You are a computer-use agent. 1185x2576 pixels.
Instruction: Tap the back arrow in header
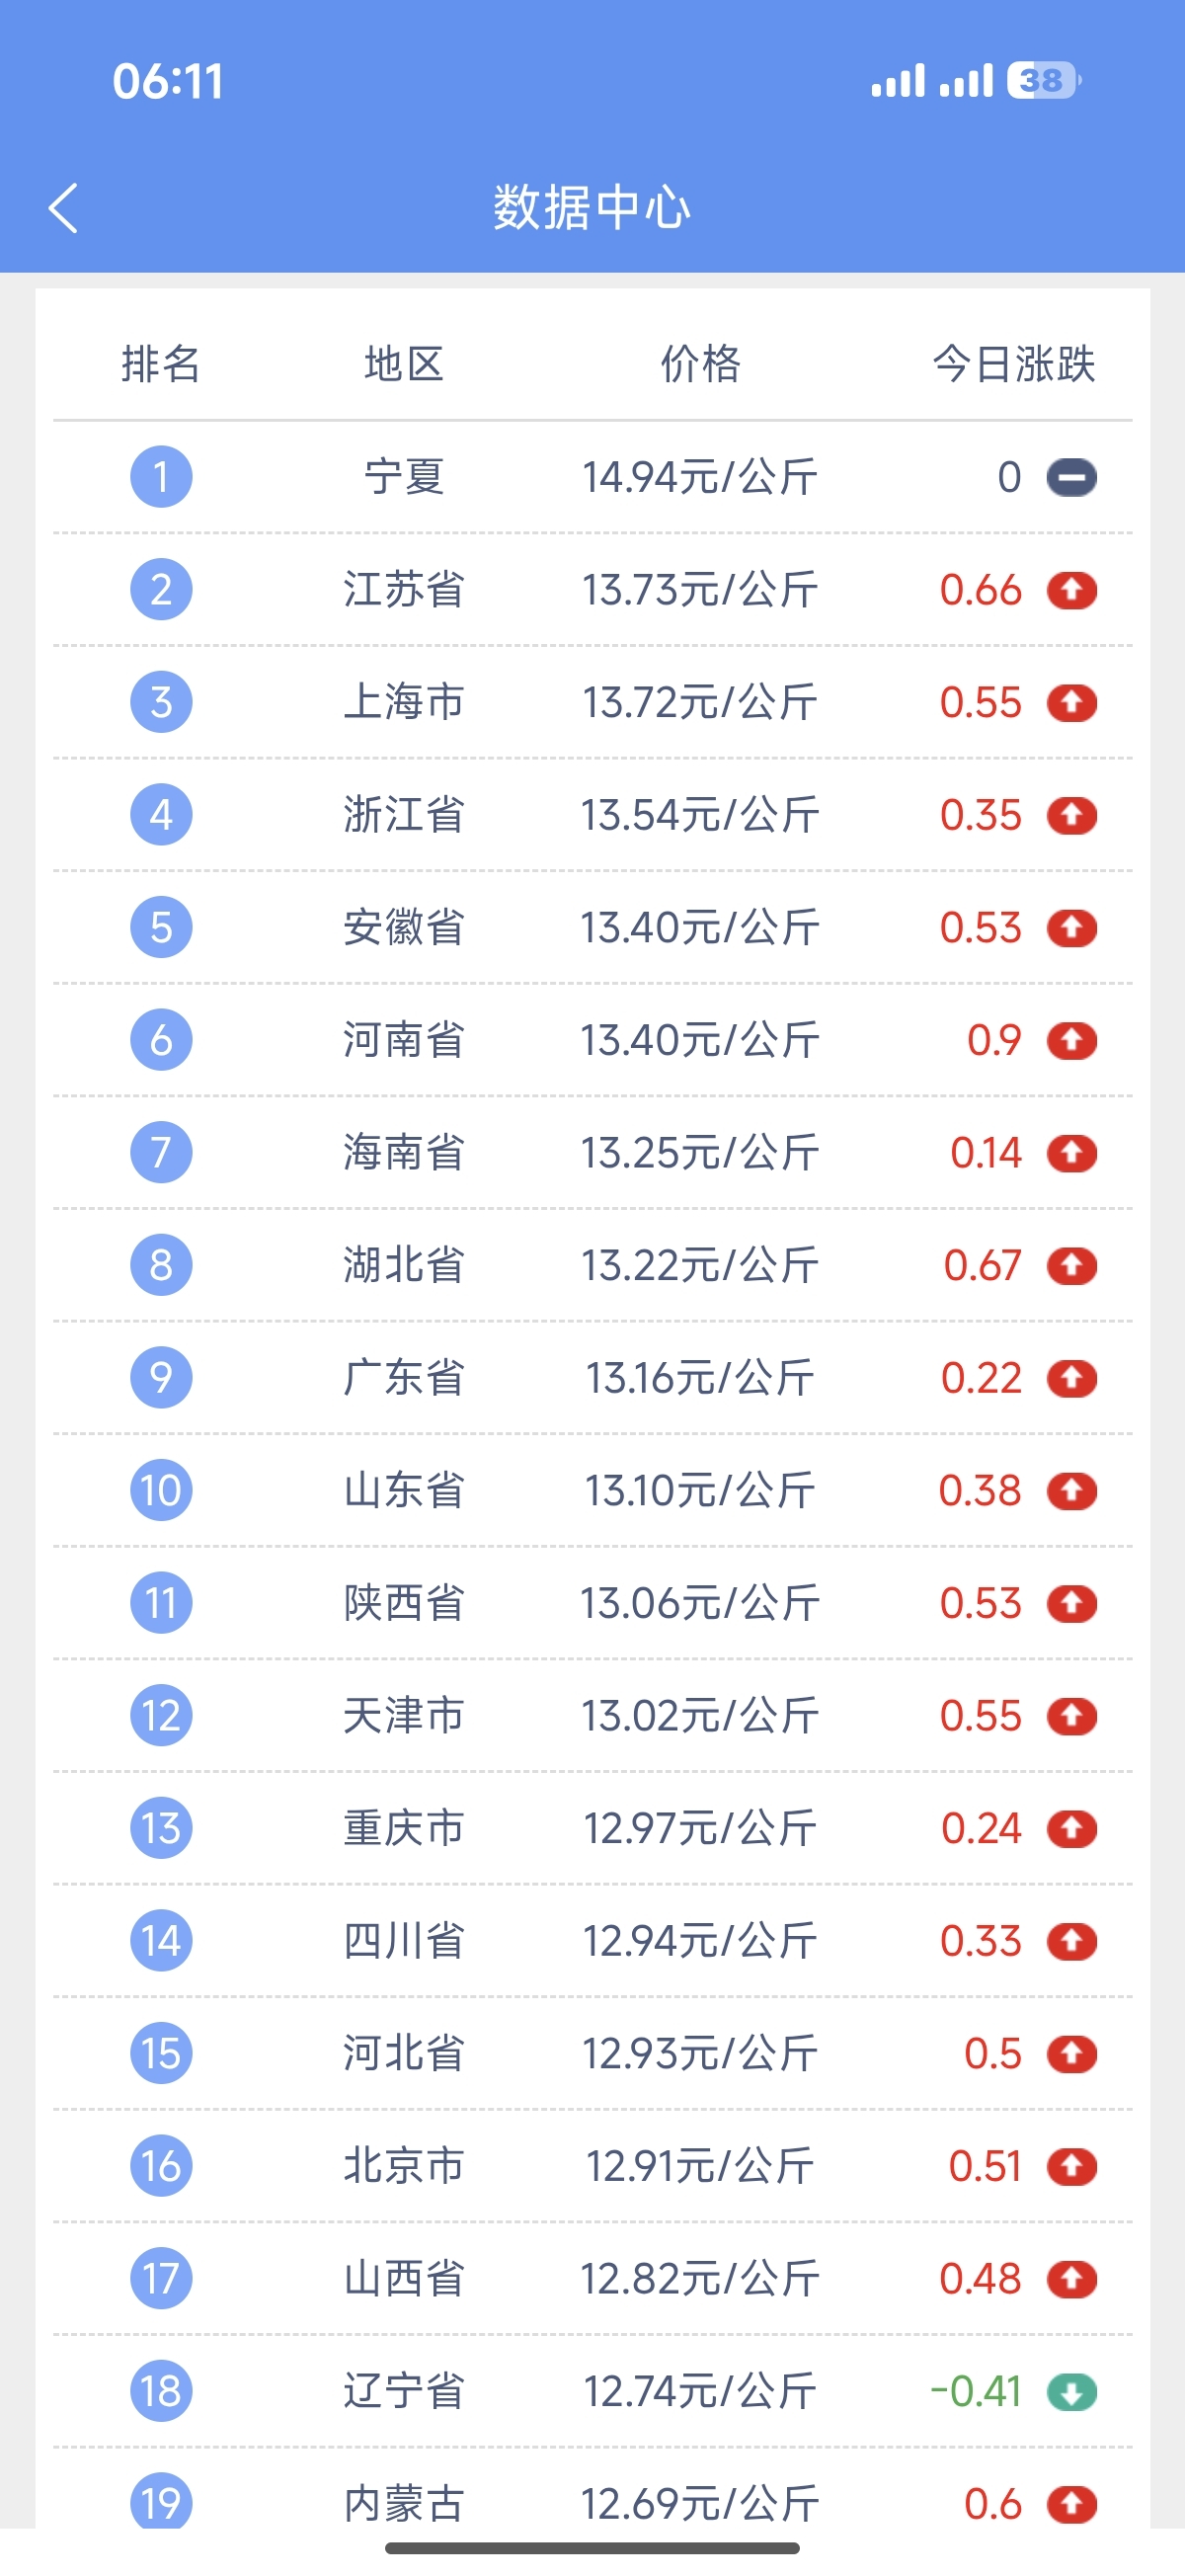[63, 208]
